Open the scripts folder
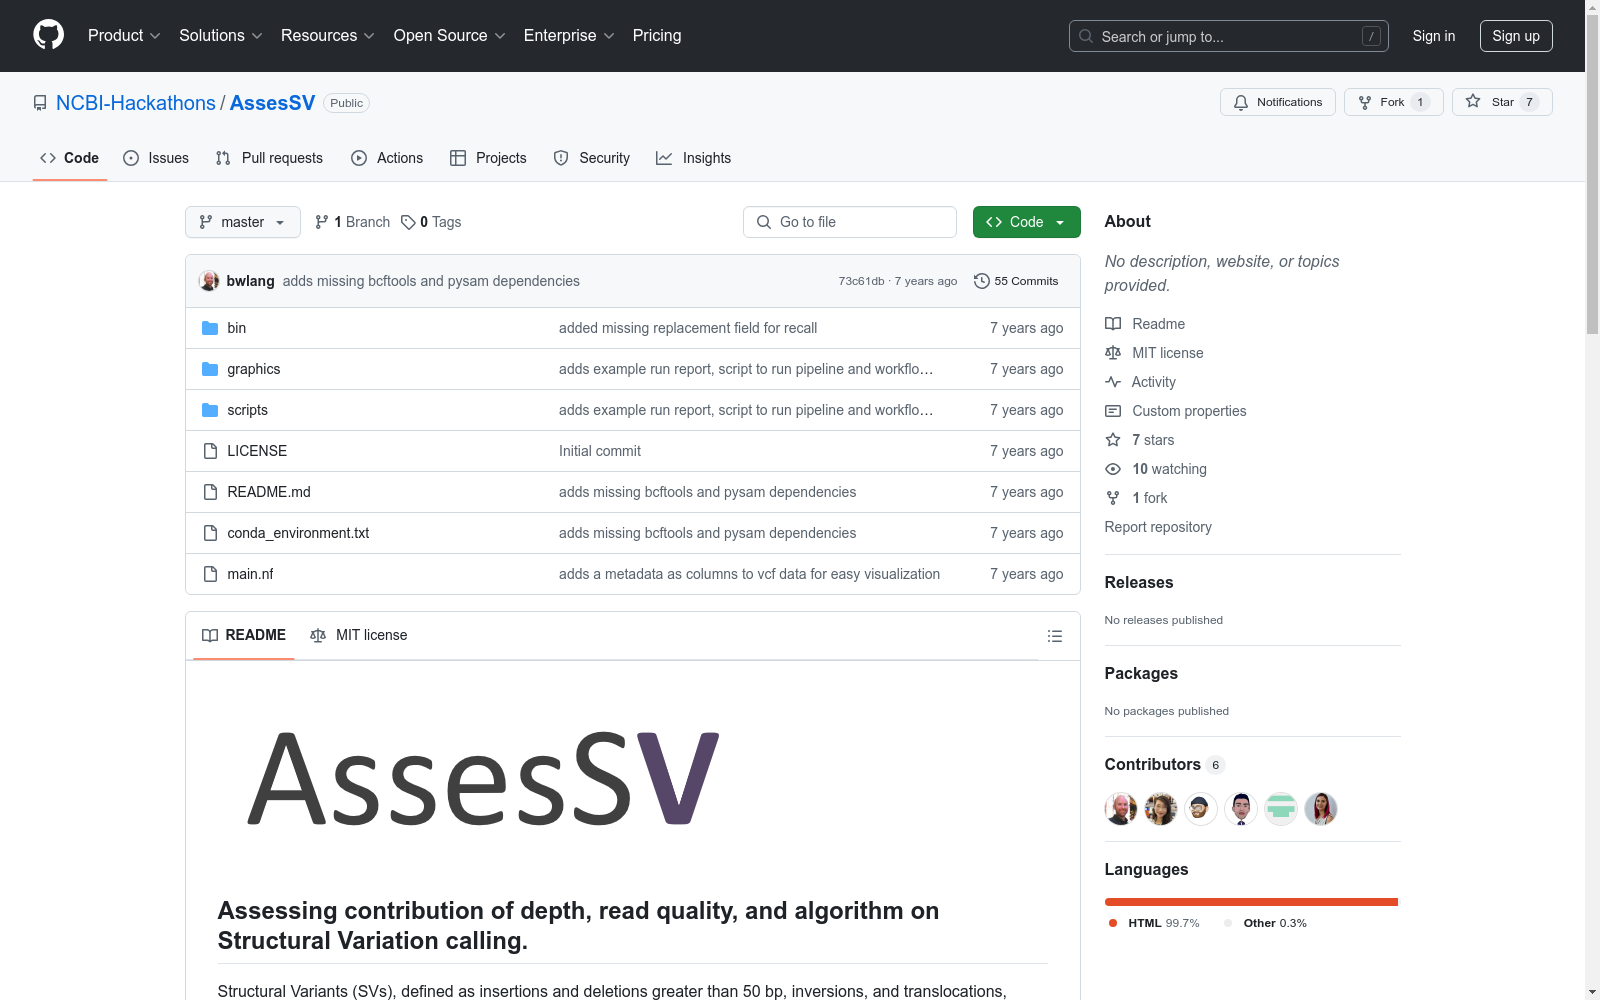1600x1000 pixels. point(247,410)
